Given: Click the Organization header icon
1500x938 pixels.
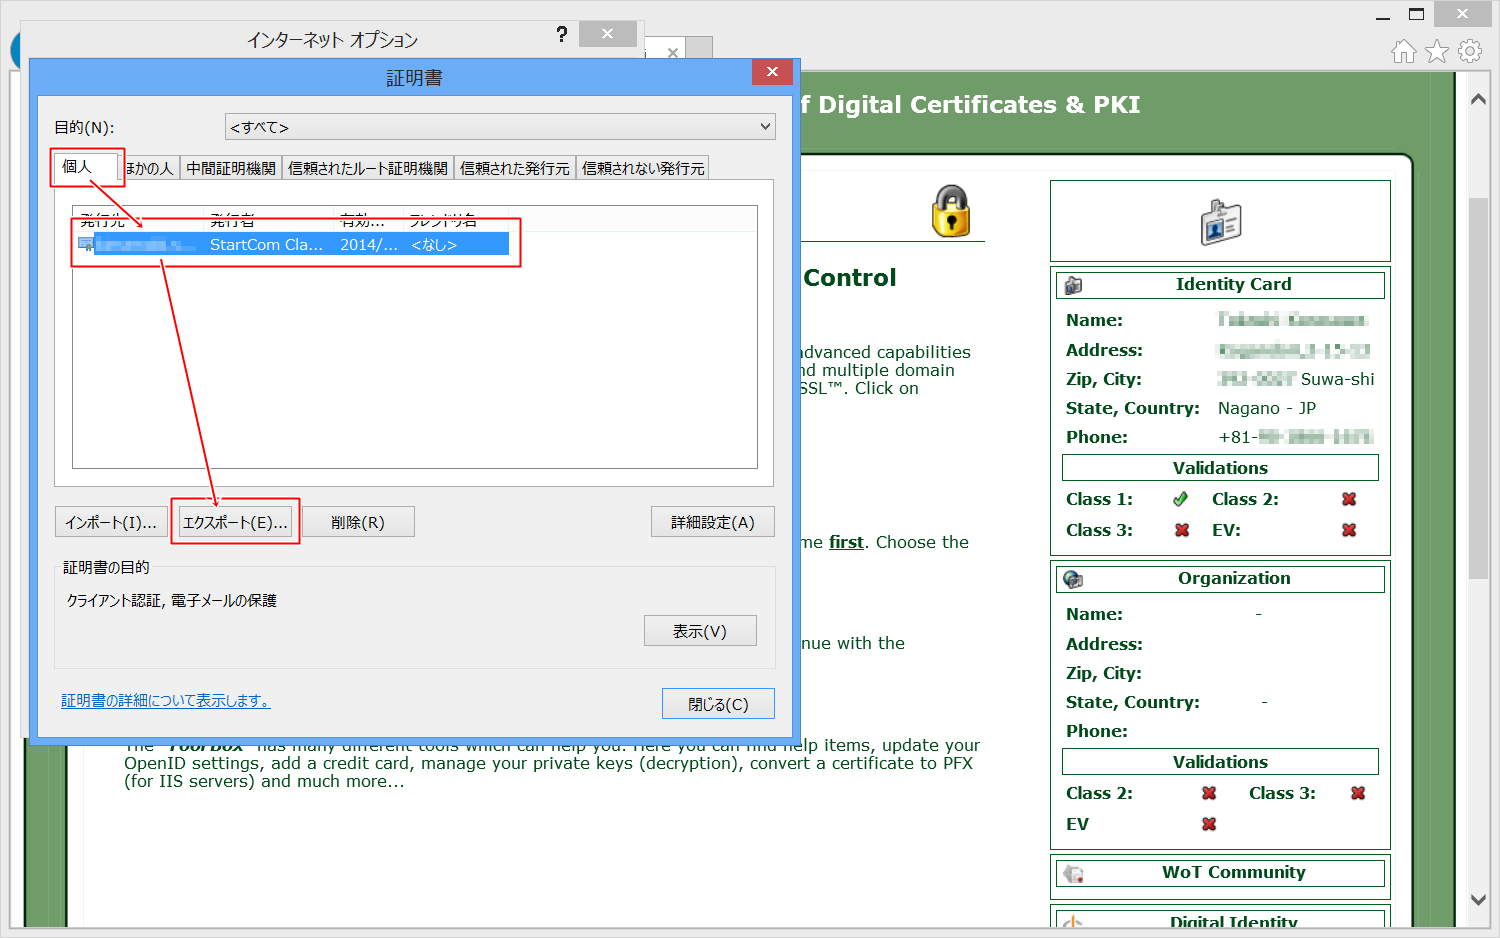Looking at the screenshot, I should pos(1074,579).
